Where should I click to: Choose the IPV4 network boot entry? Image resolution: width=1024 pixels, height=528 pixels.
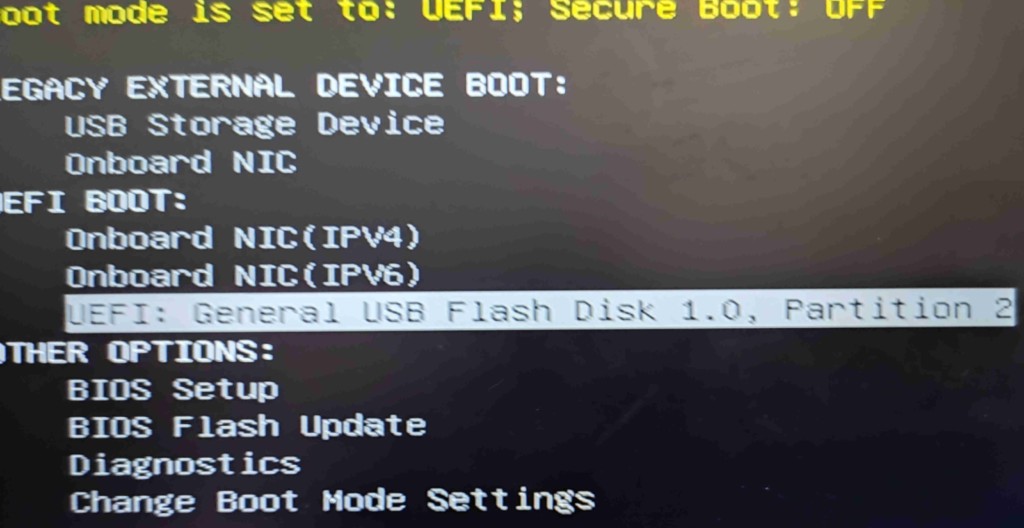pos(243,238)
